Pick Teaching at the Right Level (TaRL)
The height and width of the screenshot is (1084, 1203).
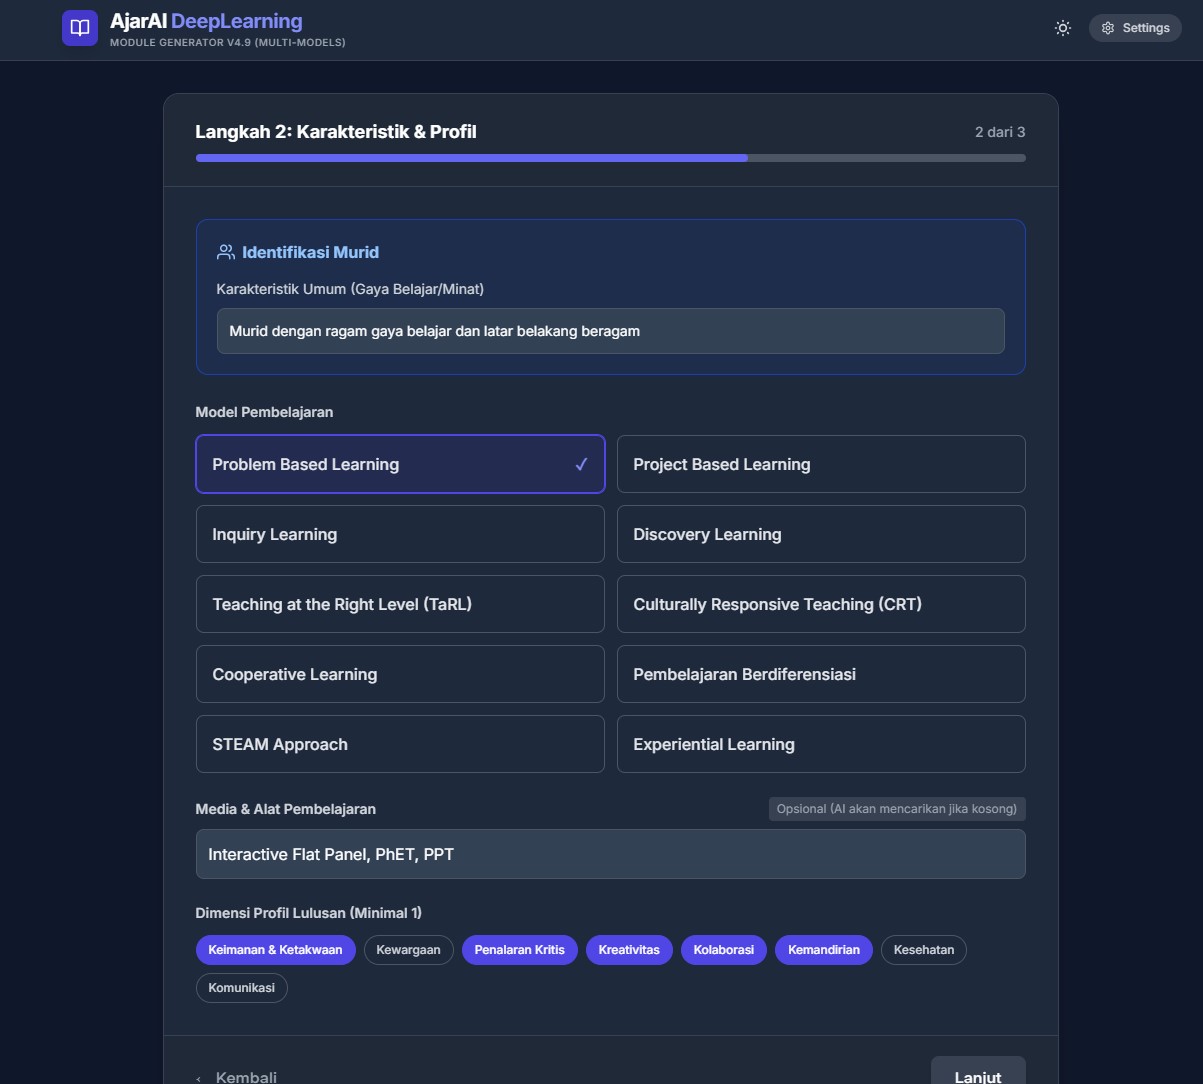pyautogui.click(x=400, y=604)
